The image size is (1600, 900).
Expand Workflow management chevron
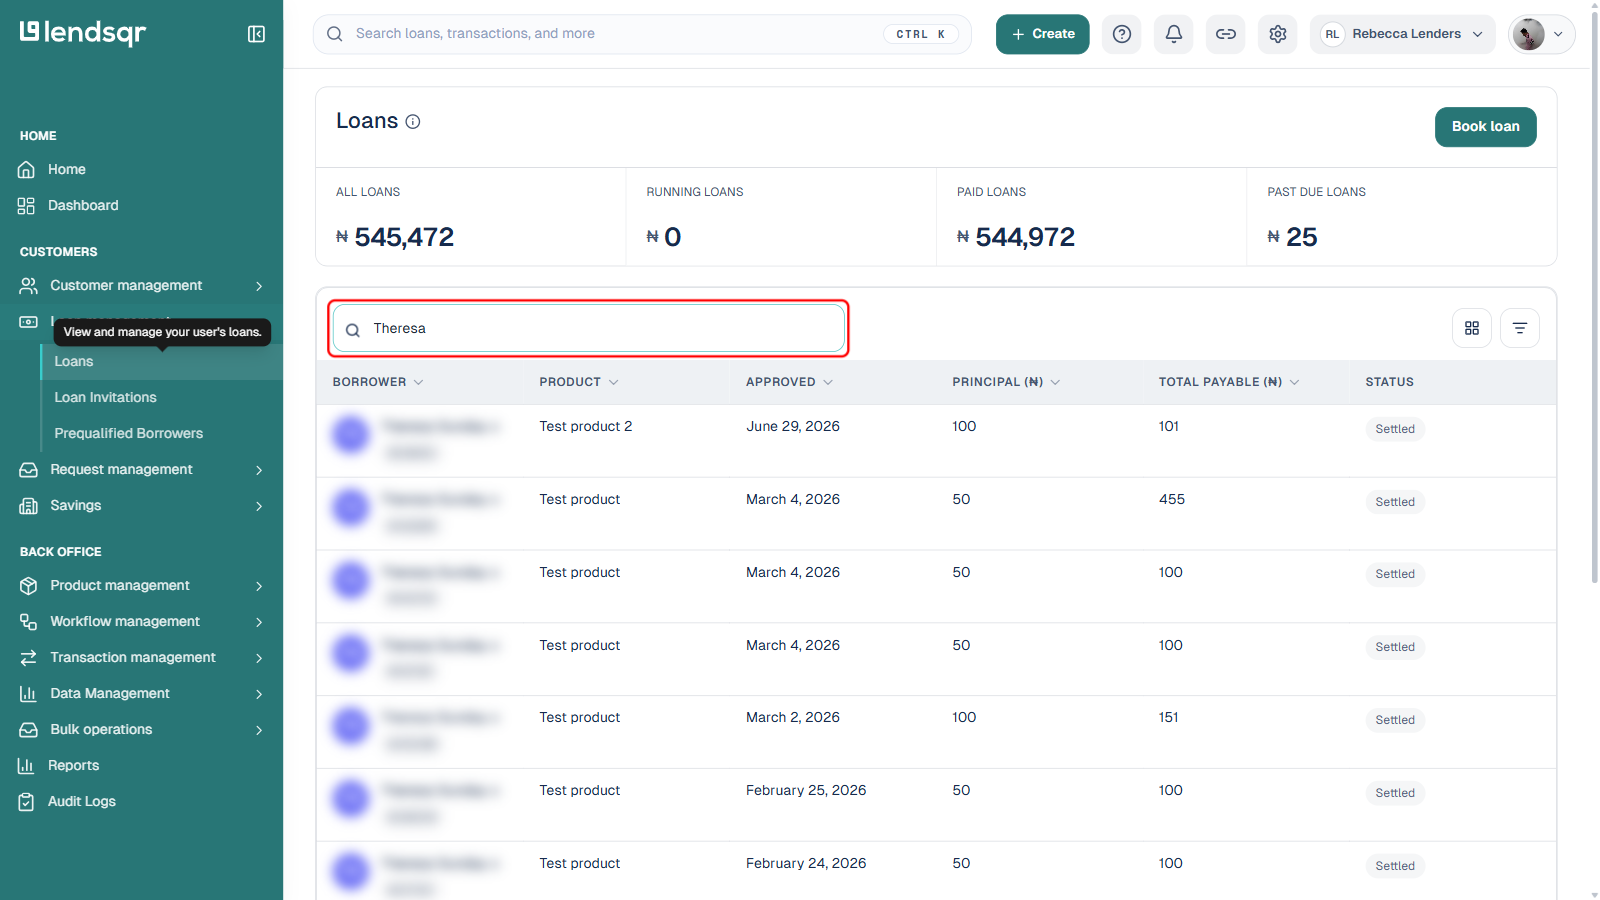tap(259, 622)
